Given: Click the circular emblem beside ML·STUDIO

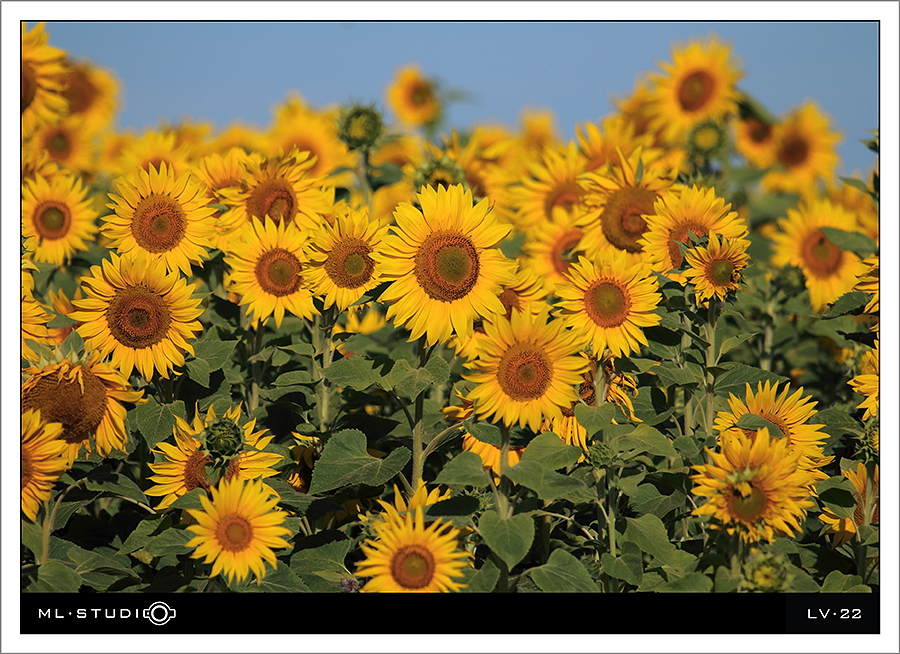Looking at the screenshot, I should (160, 613).
